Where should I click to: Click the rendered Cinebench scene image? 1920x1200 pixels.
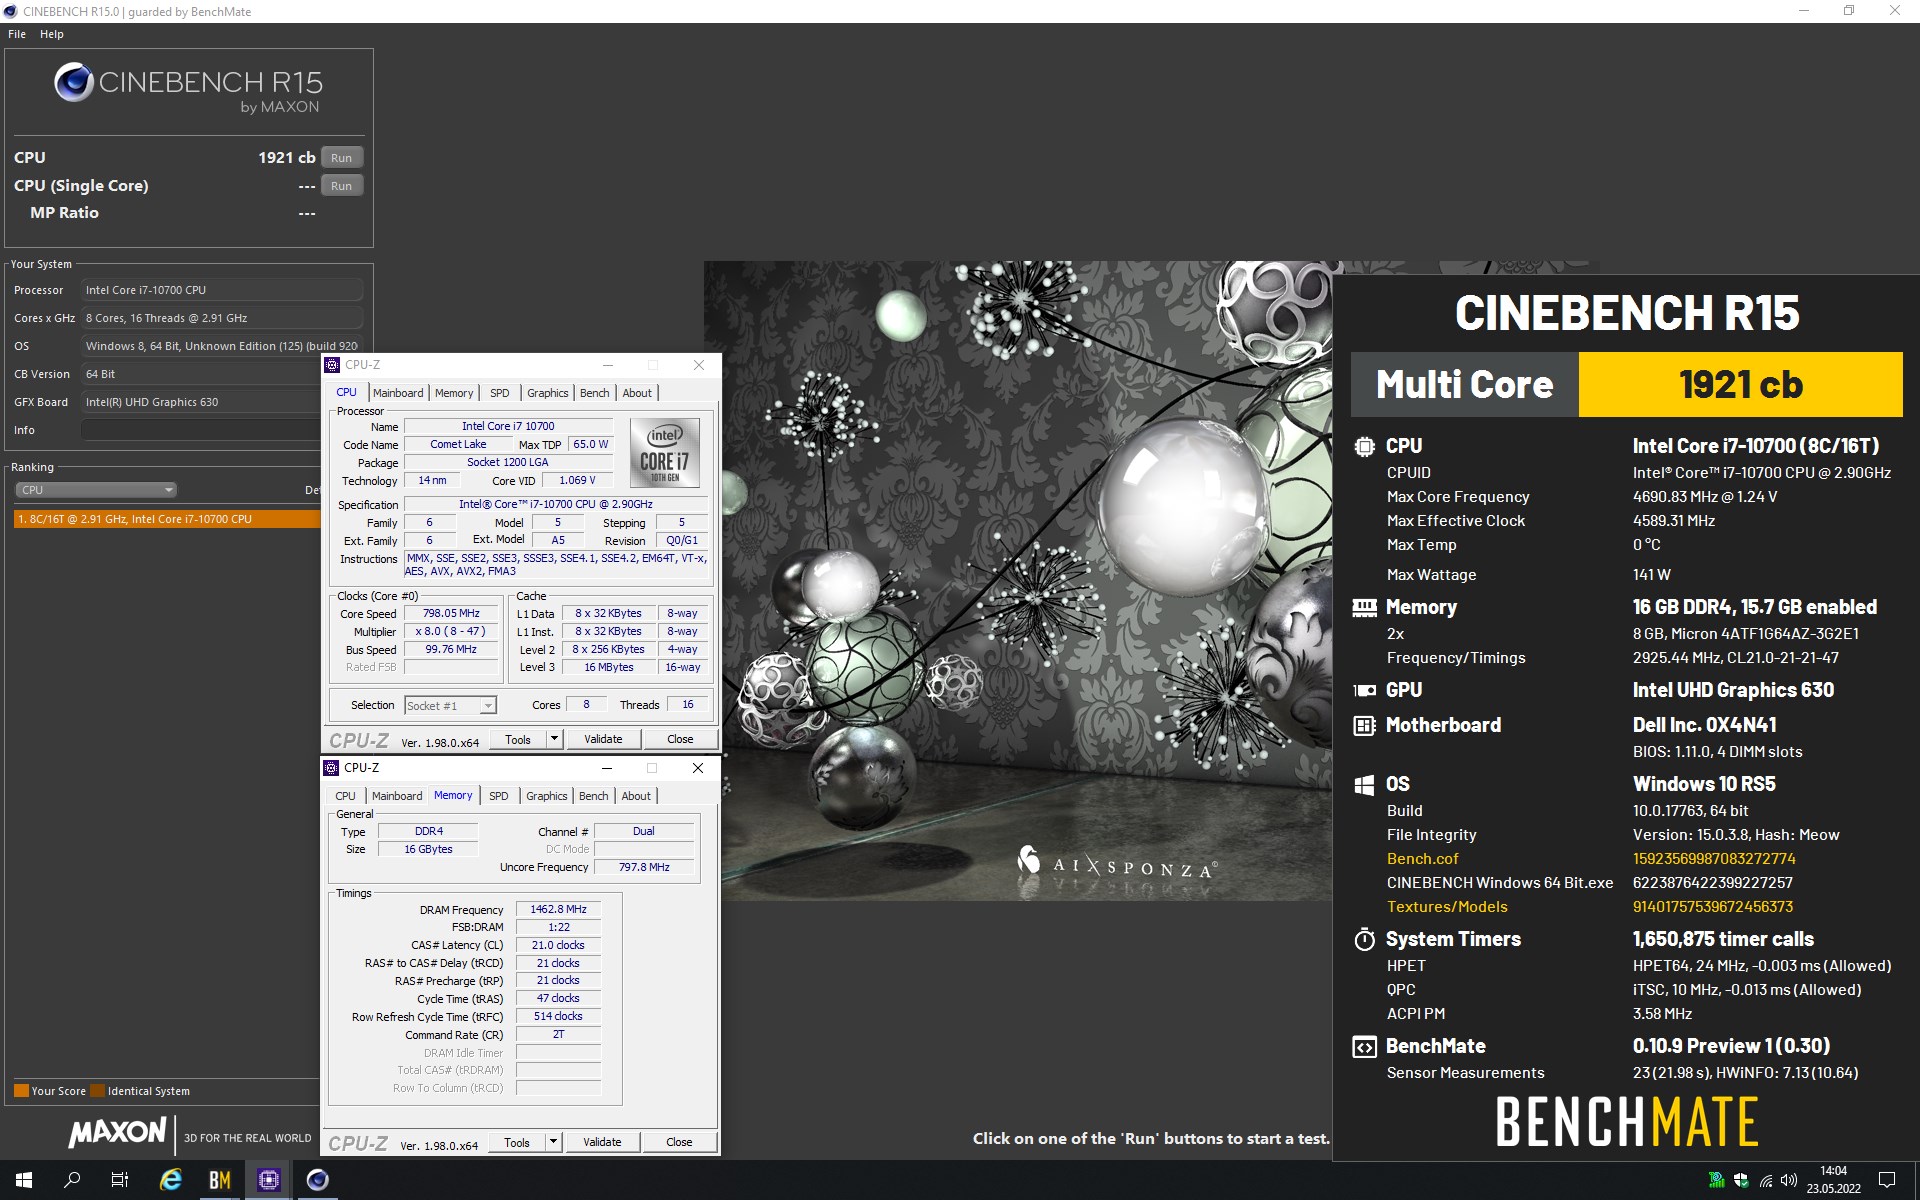click(1018, 580)
